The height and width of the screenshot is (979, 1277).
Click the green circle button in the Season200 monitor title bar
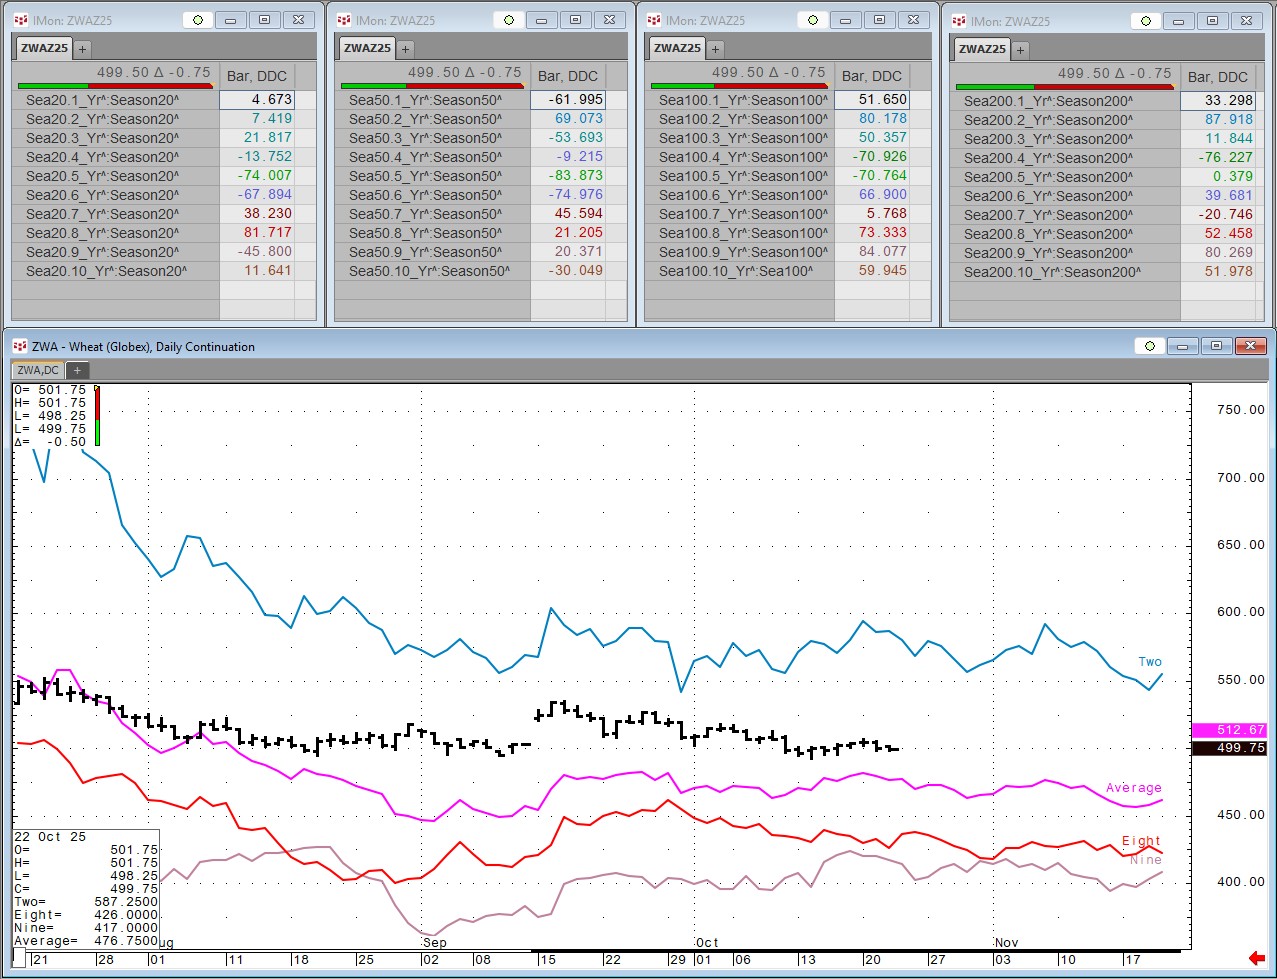1147,21
